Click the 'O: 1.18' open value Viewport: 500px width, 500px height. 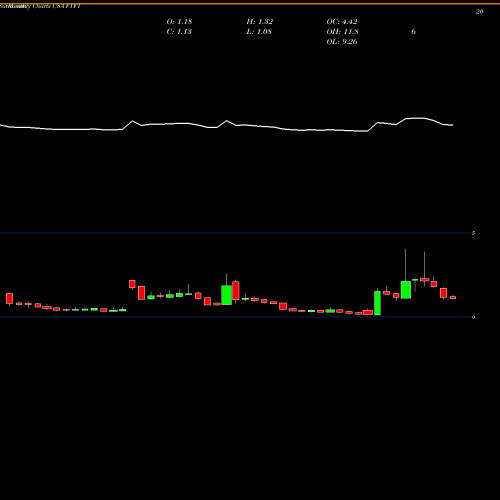(x=179, y=22)
